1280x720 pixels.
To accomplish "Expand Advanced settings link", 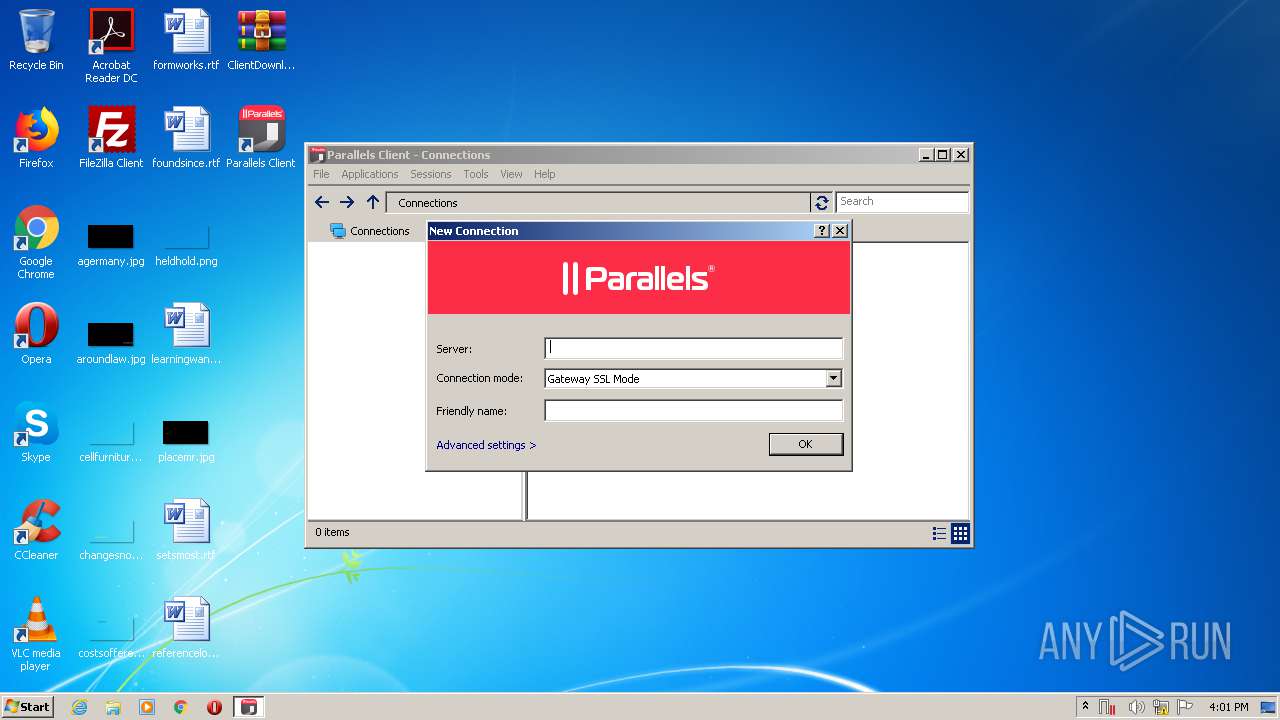I will click(x=486, y=445).
